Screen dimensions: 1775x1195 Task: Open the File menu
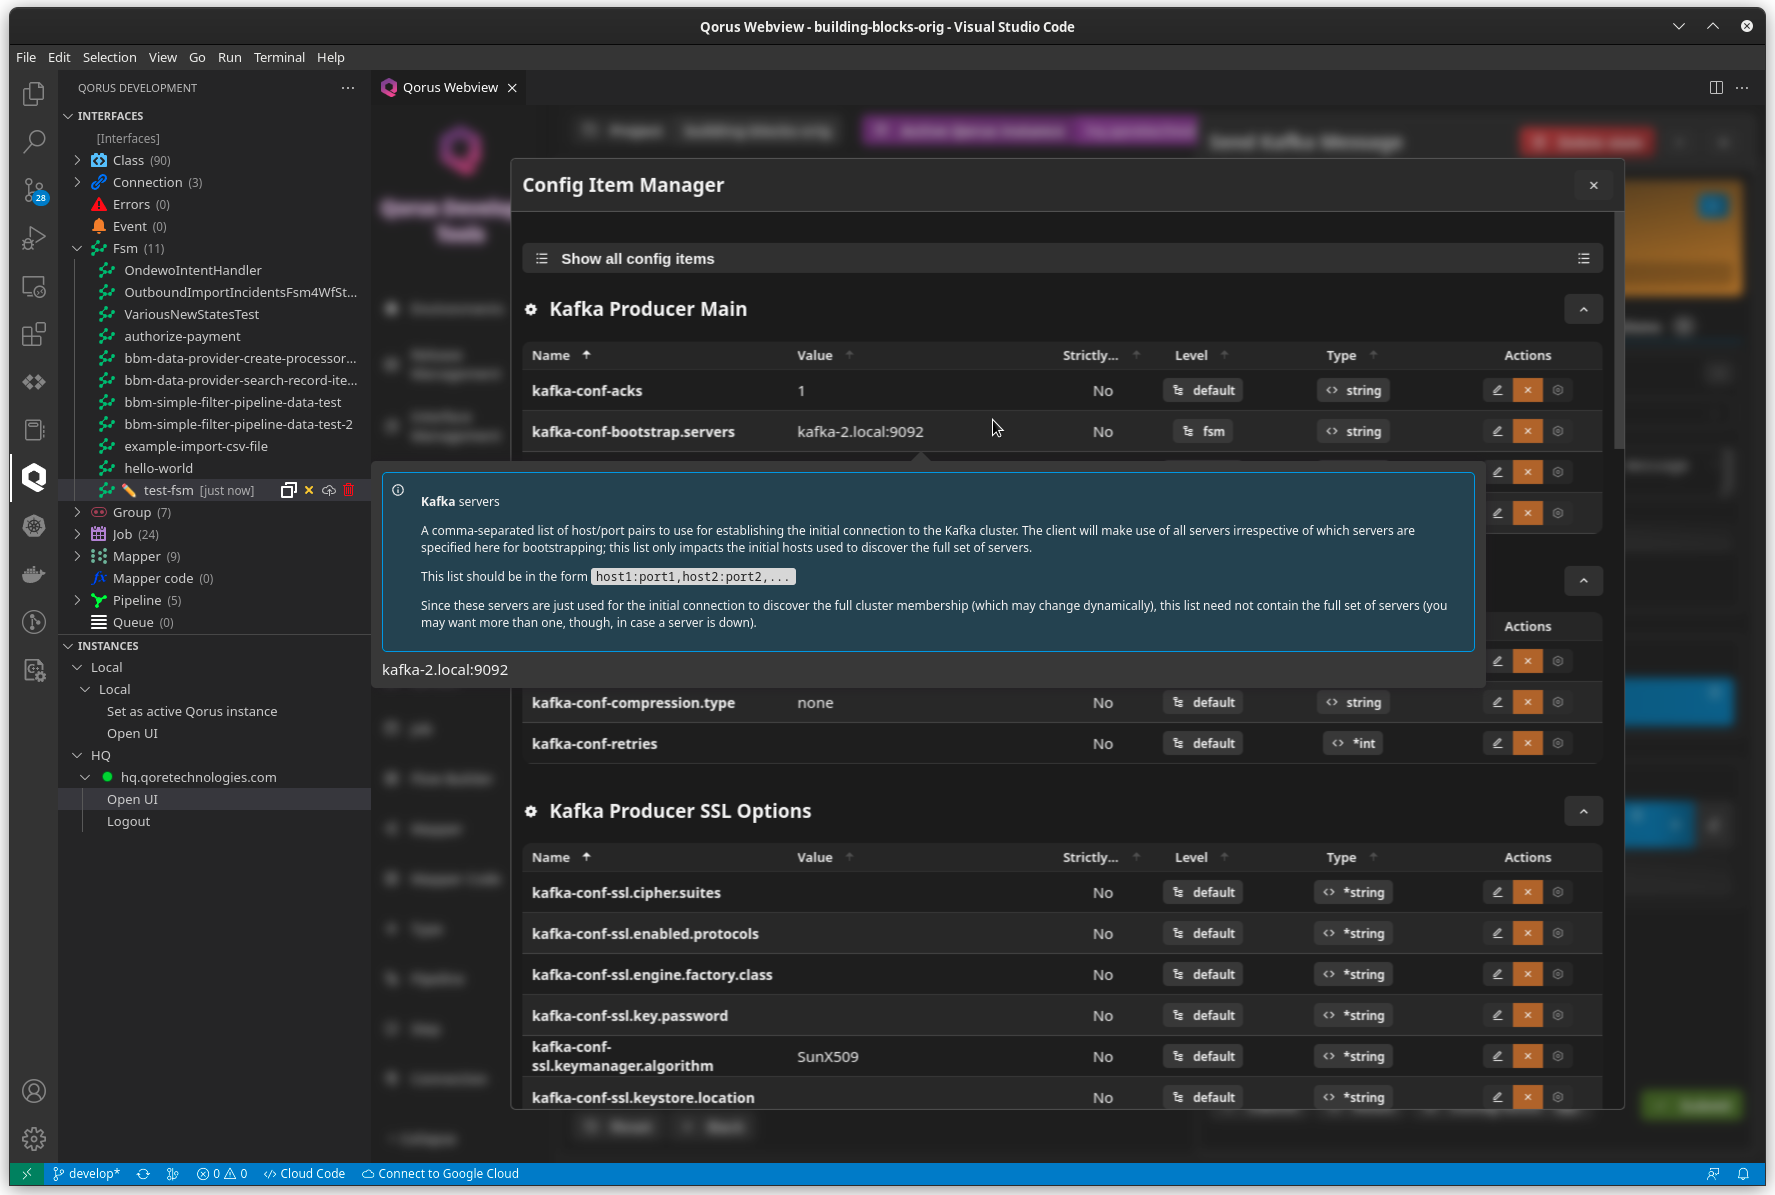(26, 57)
